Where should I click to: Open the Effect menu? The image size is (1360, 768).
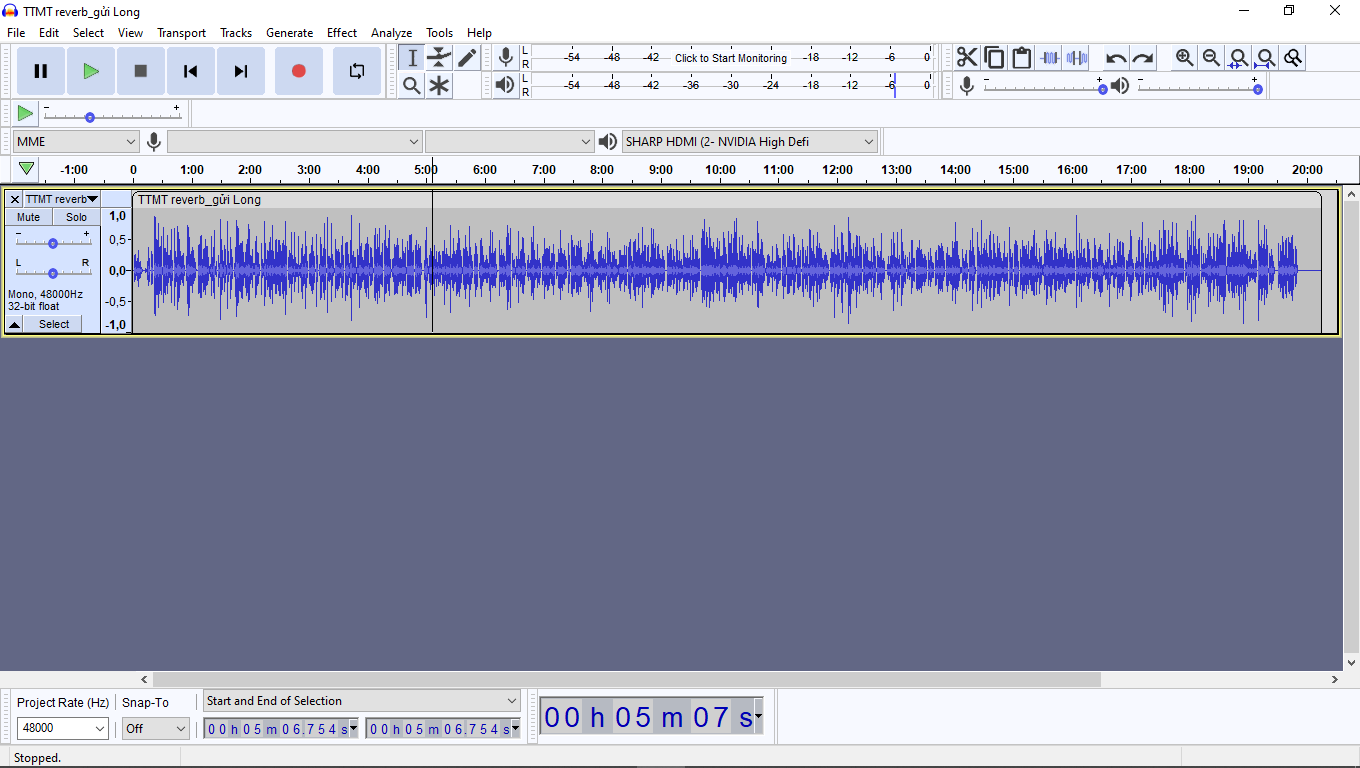coord(342,33)
